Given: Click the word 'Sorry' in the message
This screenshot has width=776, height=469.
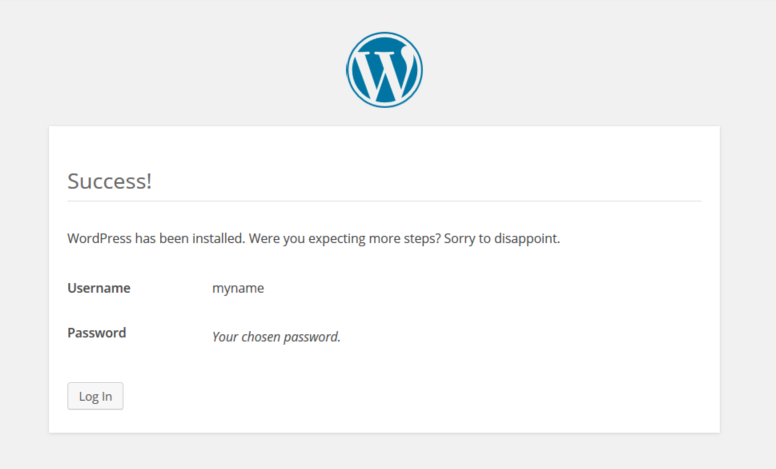Looking at the screenshot, I should tap(460, 239).
